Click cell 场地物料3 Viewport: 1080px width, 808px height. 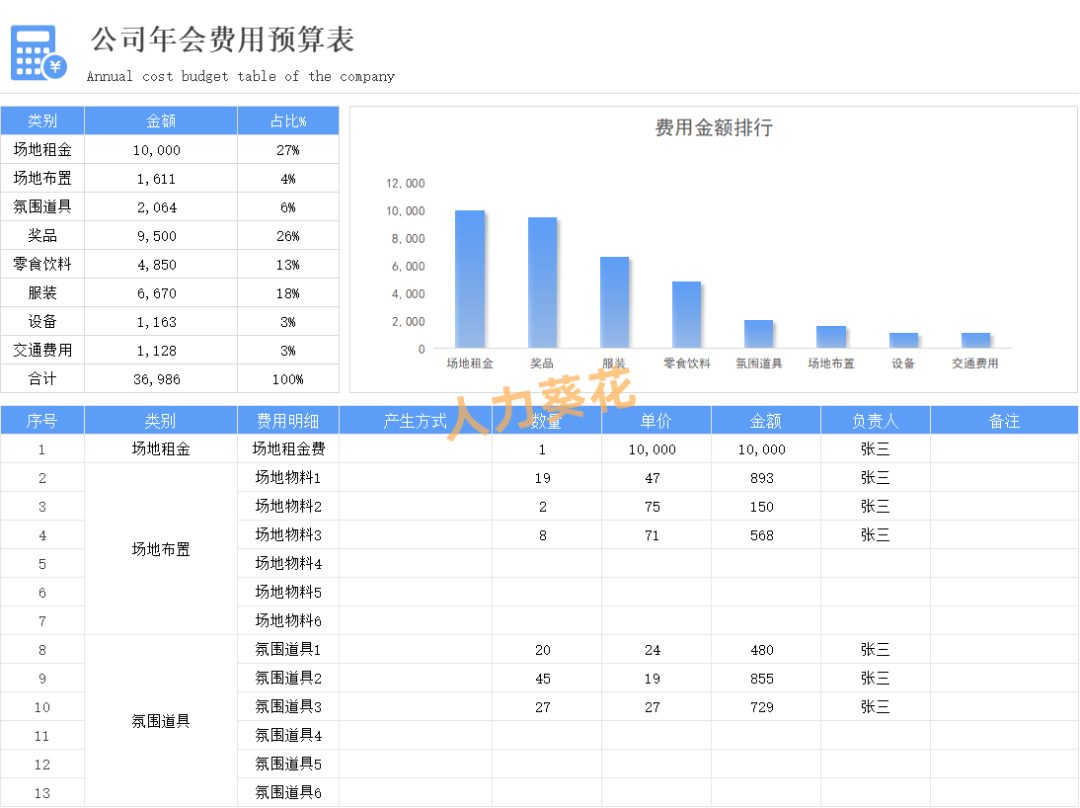click(288, 535)
